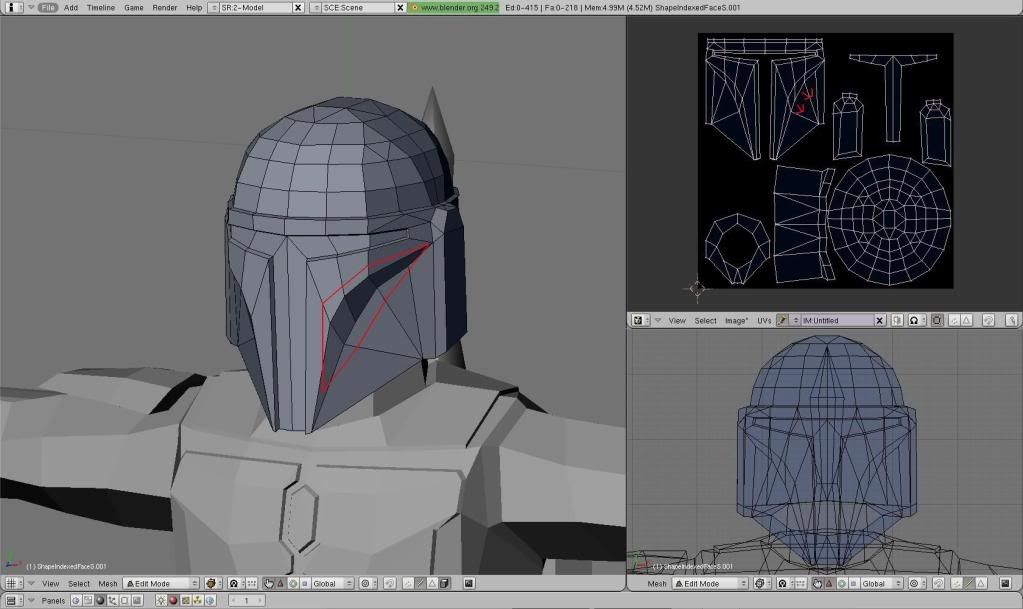Open buttons window type selector beside Panels
The height and width of the screenshot is (609, 1023).
tap(12, 601)
